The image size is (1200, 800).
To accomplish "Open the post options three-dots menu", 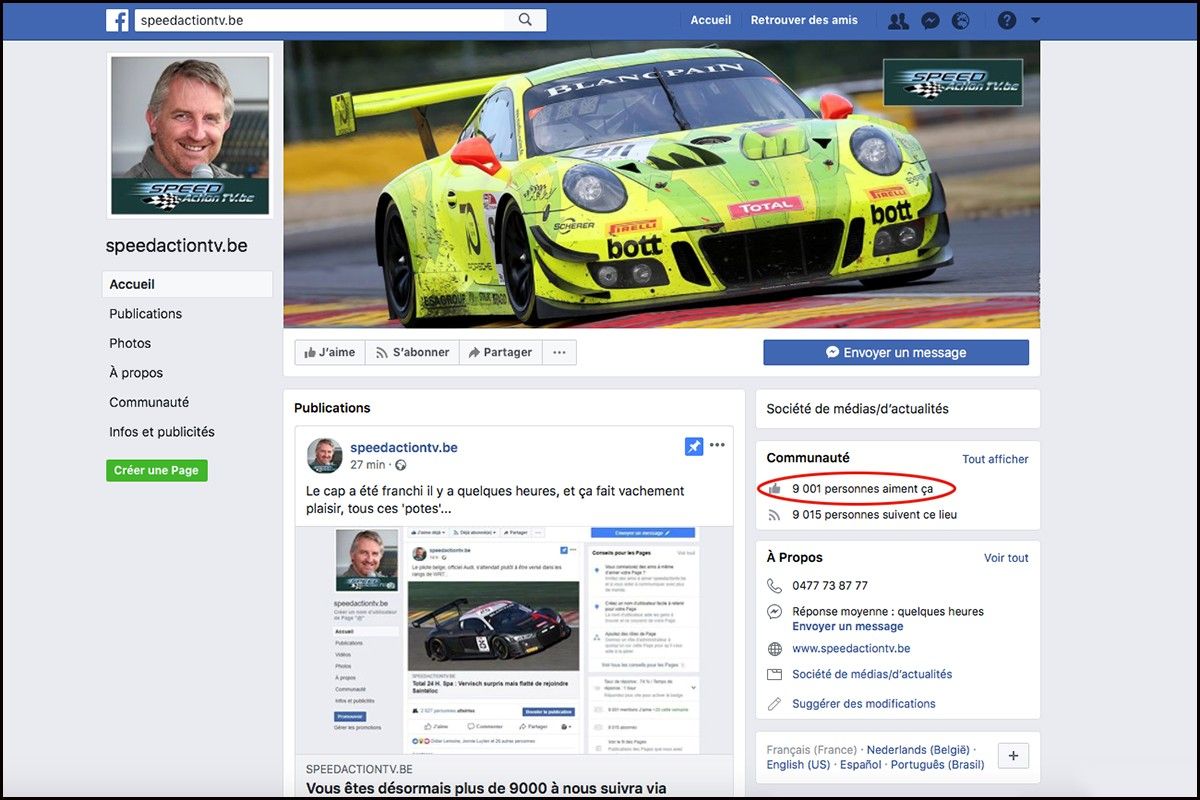I will 718,445.
